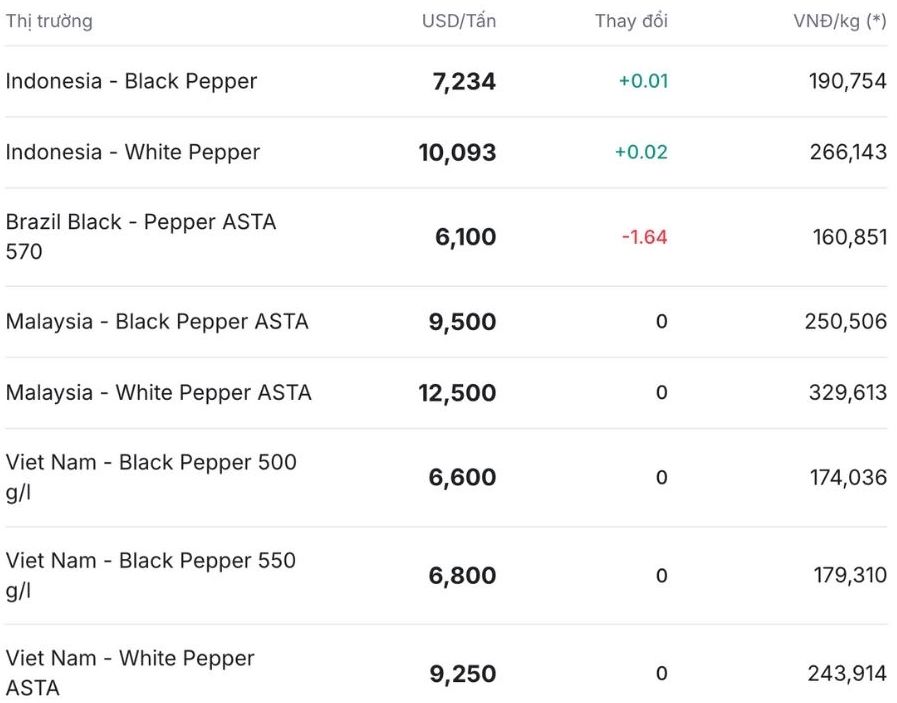Click the 329,613 VNĐ/kg value

pyautogui.click(x=847, y=392)
